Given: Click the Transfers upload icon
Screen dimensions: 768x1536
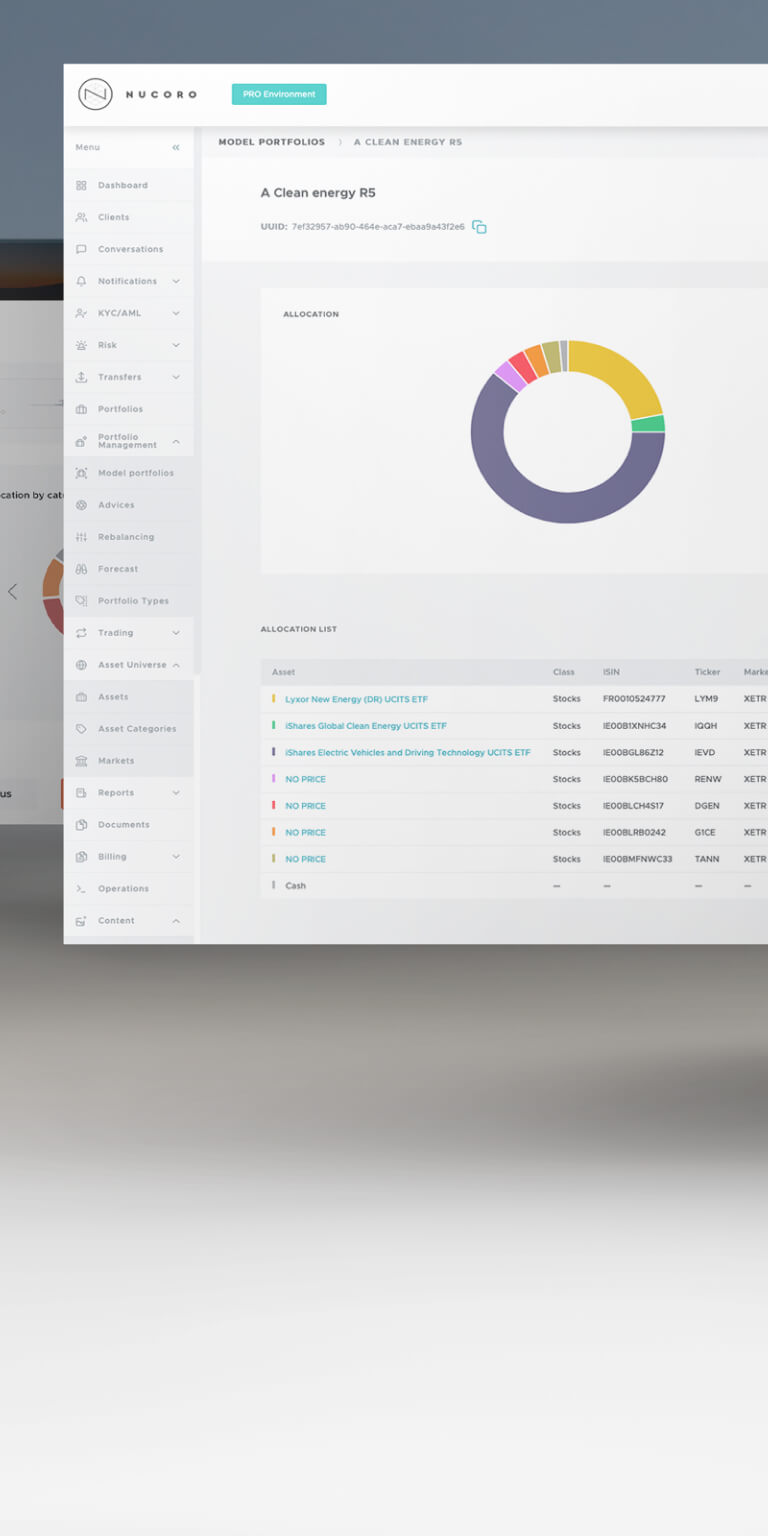Looking at the screenshot, I should (81, 378).
